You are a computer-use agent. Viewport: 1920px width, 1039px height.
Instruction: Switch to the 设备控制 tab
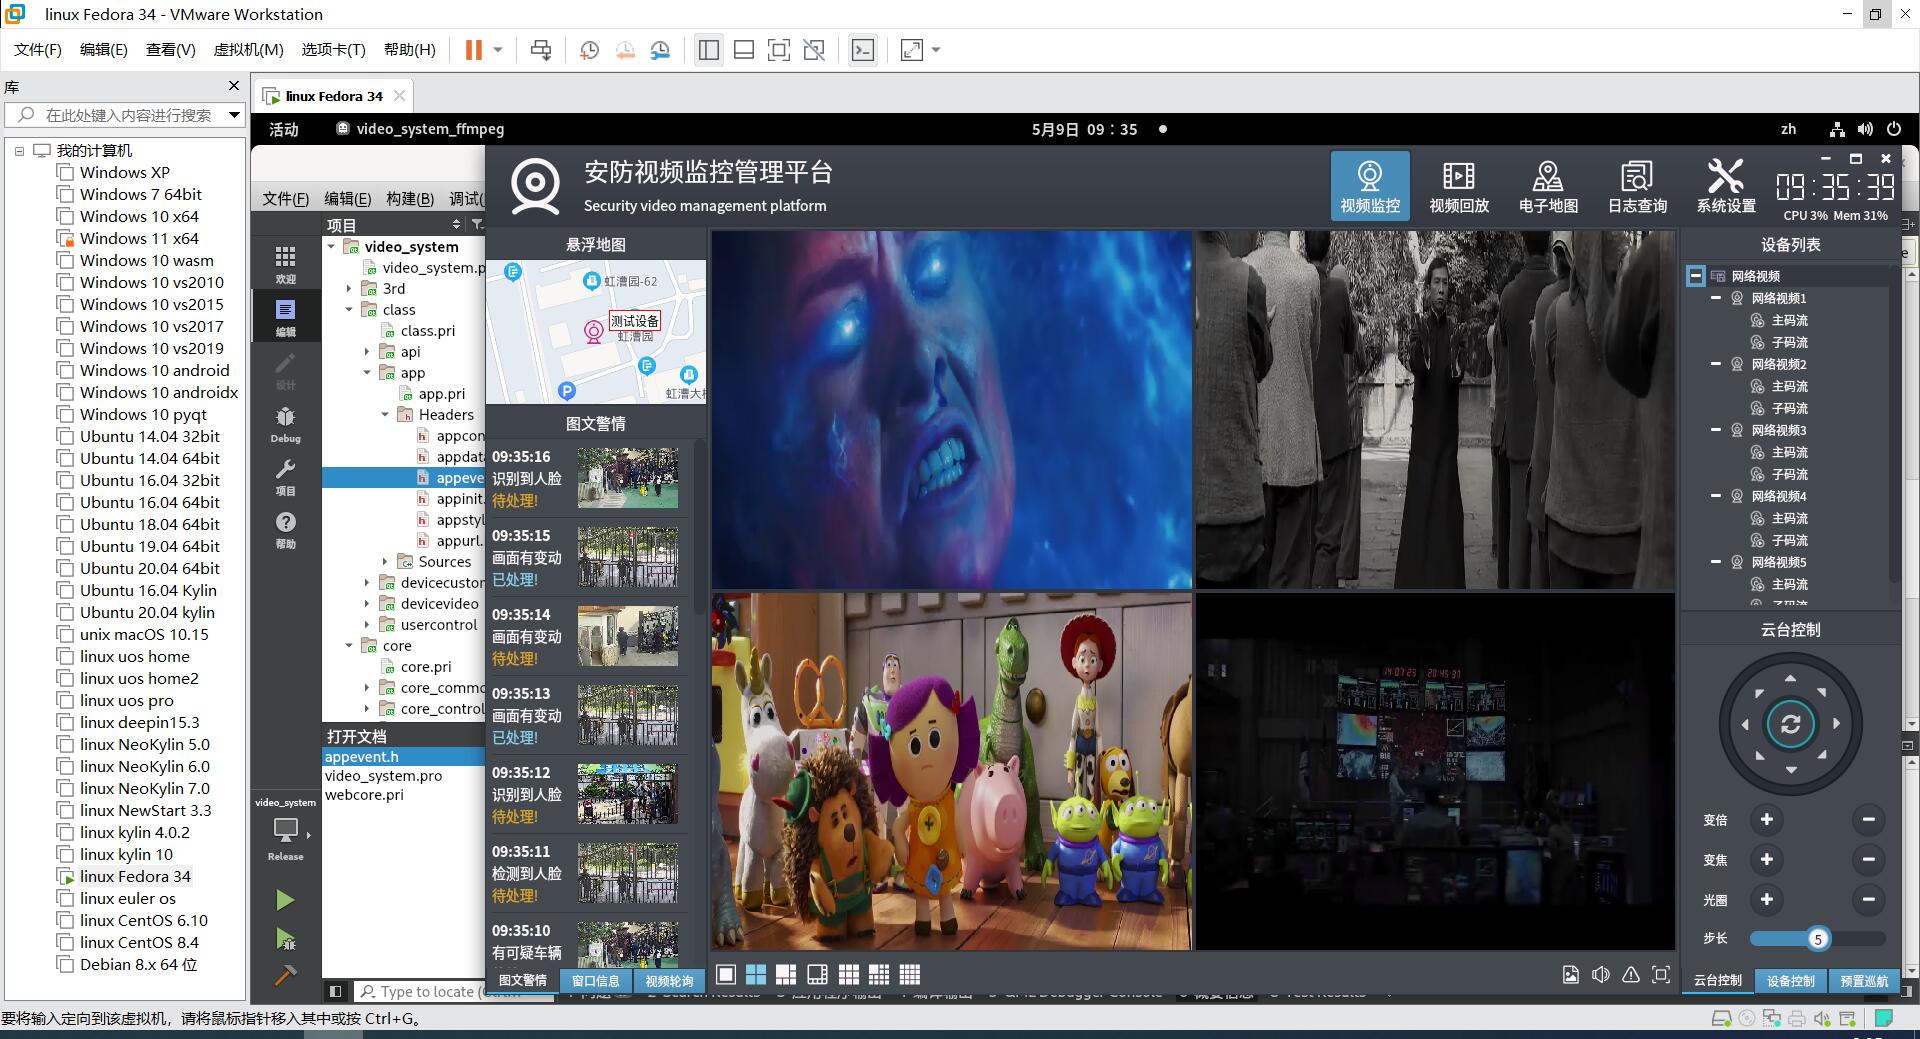pyautogui.click(x=1790, y=981)
